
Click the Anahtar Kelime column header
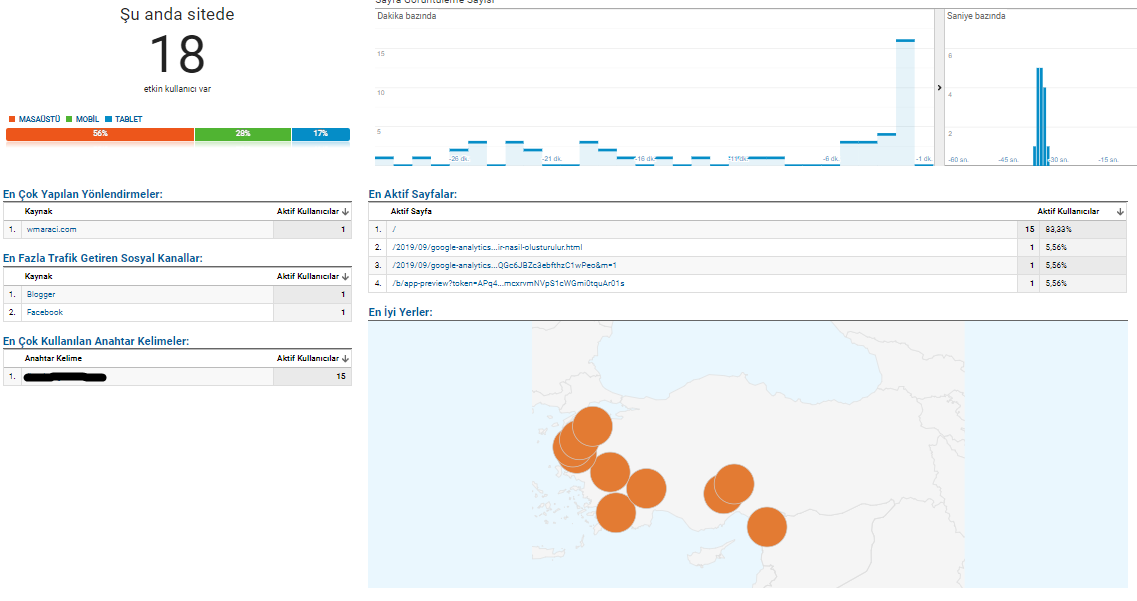[53, 358]
